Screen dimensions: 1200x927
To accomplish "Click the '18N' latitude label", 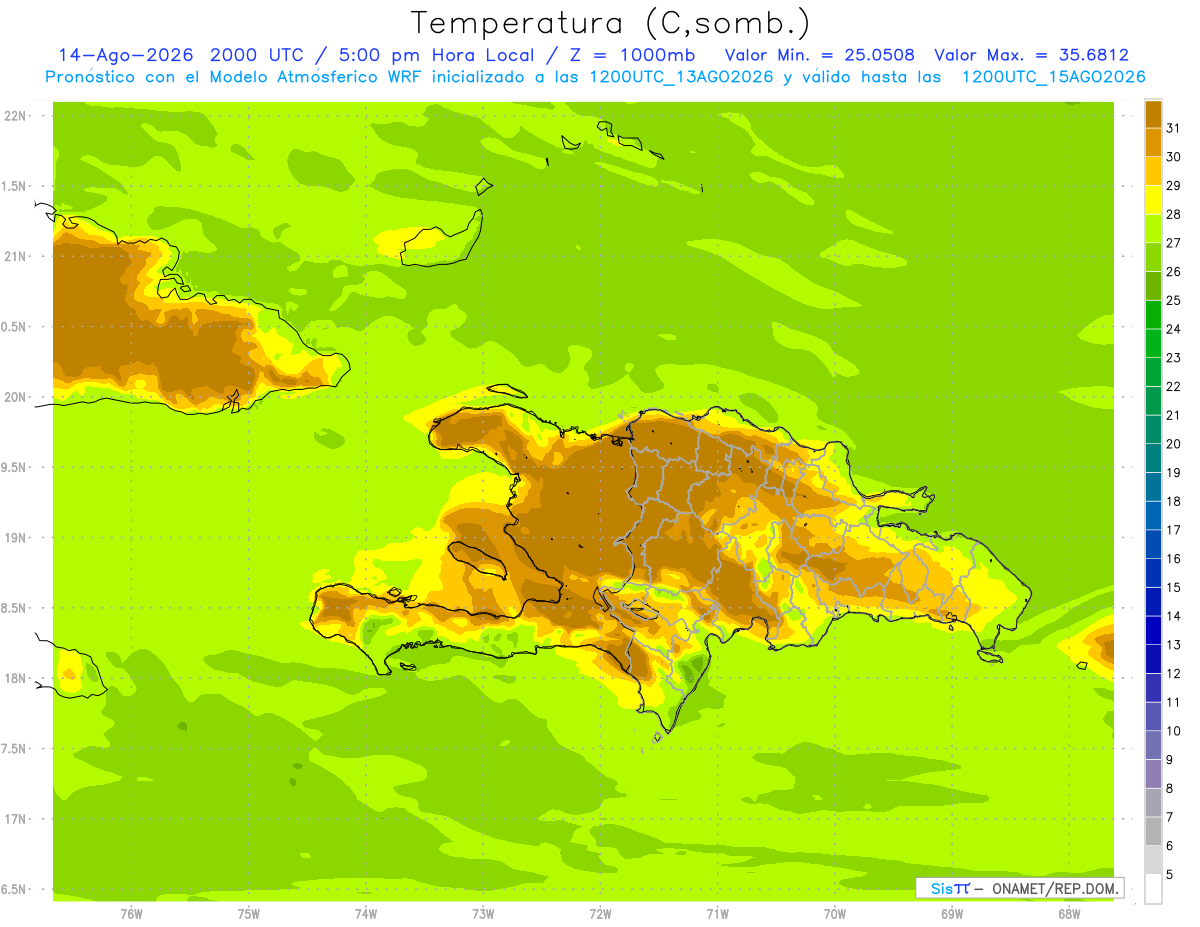I will click(15, 678).
